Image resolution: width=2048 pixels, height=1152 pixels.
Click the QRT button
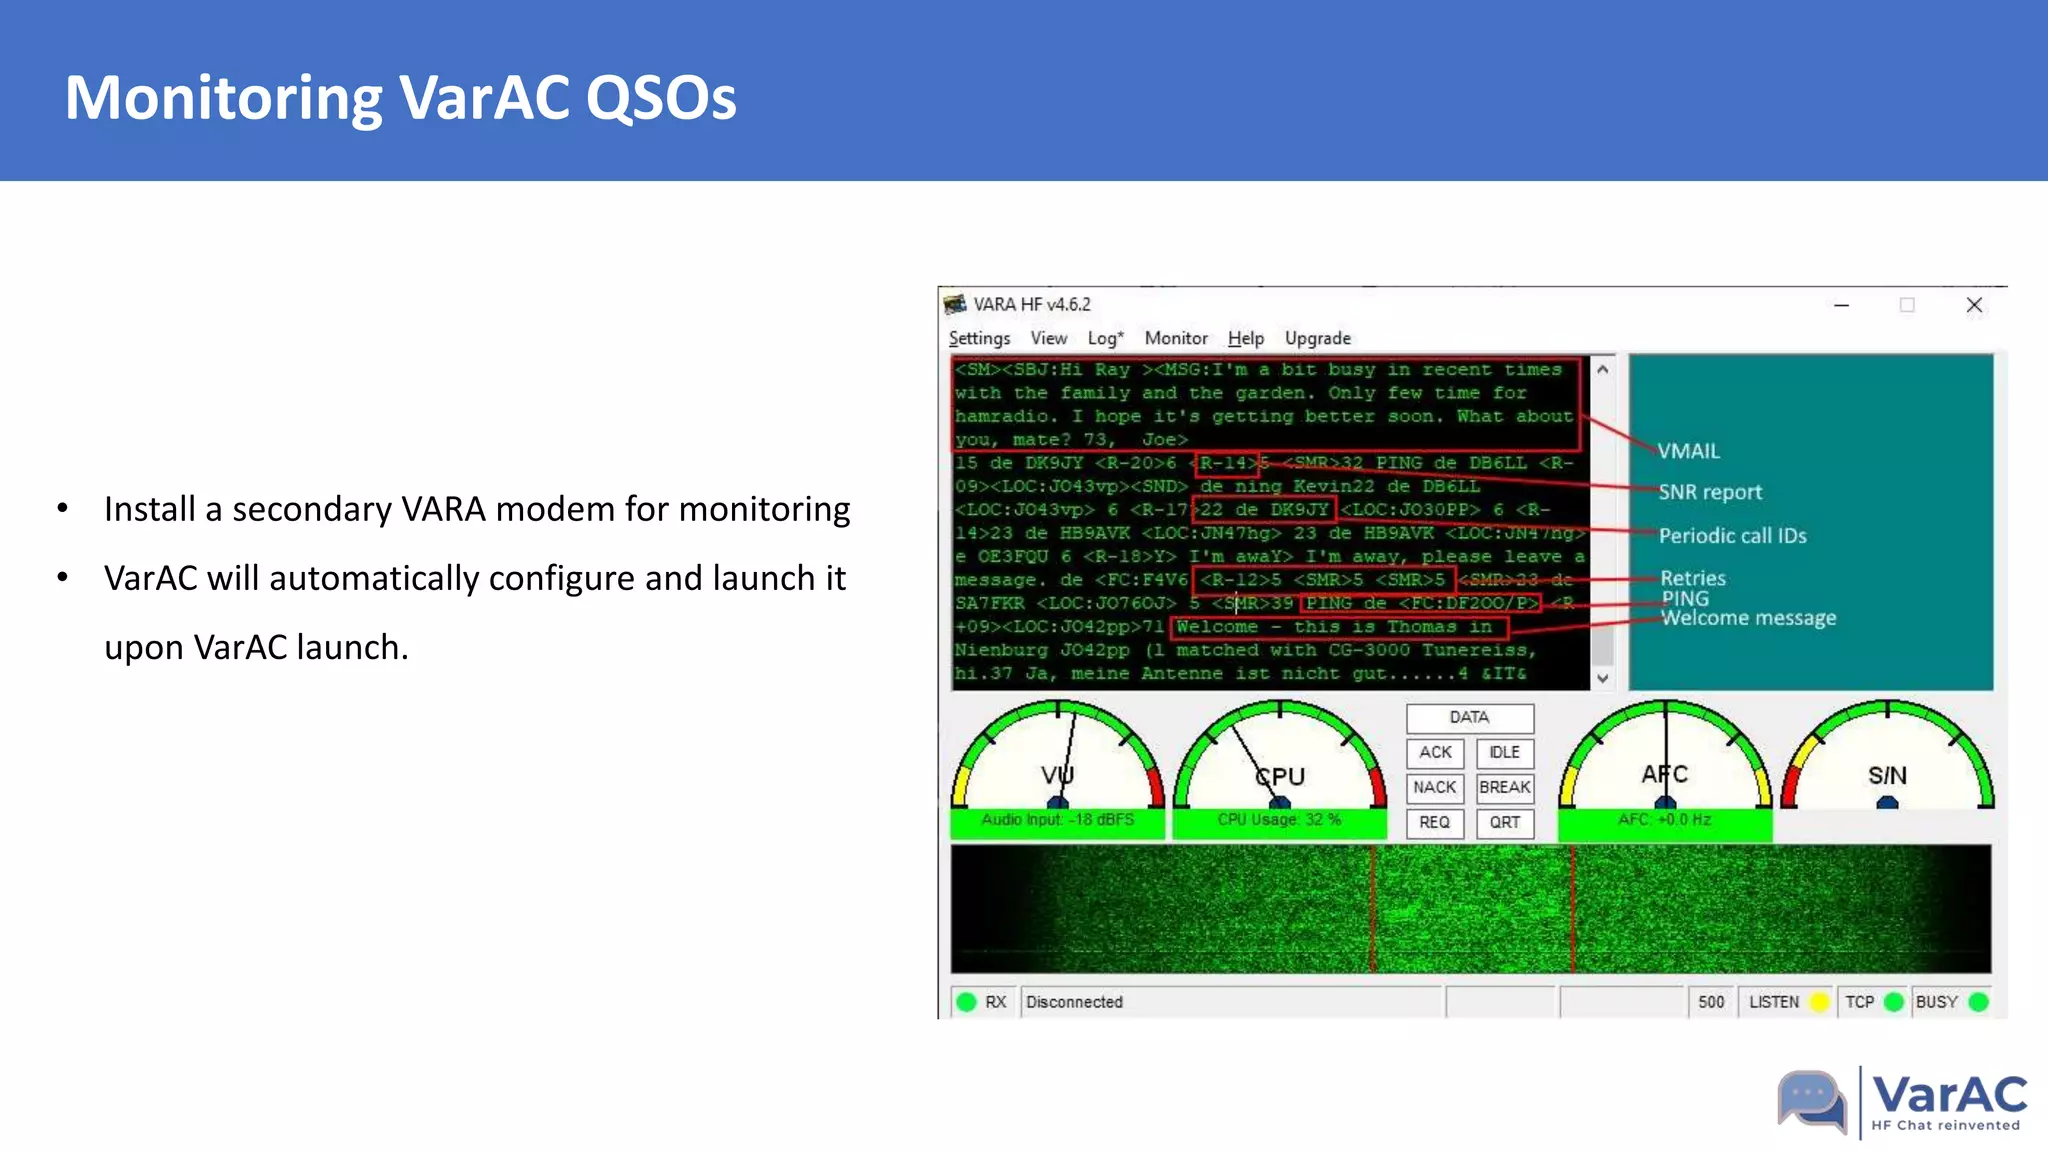(1504, 822)
